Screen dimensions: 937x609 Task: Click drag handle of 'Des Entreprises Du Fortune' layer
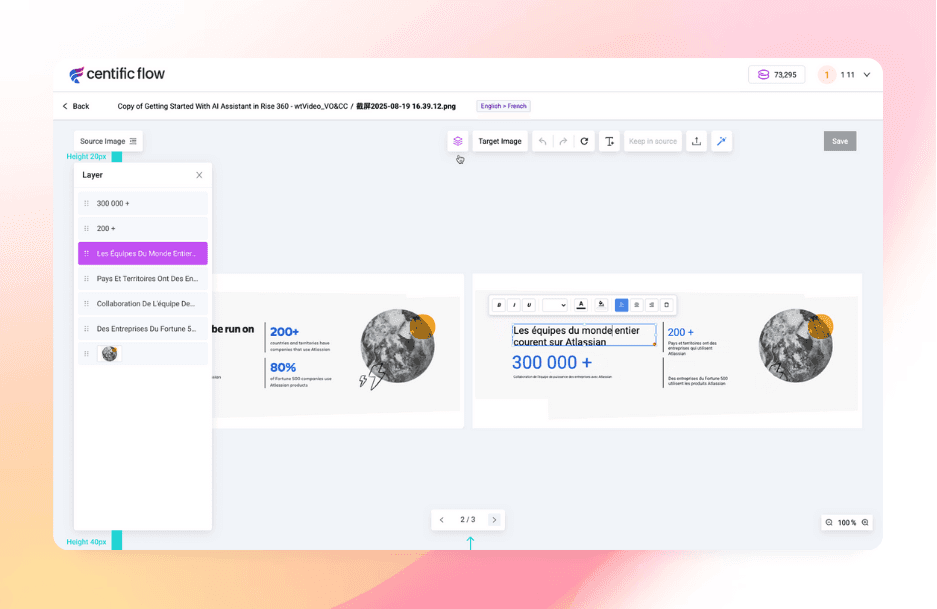[87, 329]
